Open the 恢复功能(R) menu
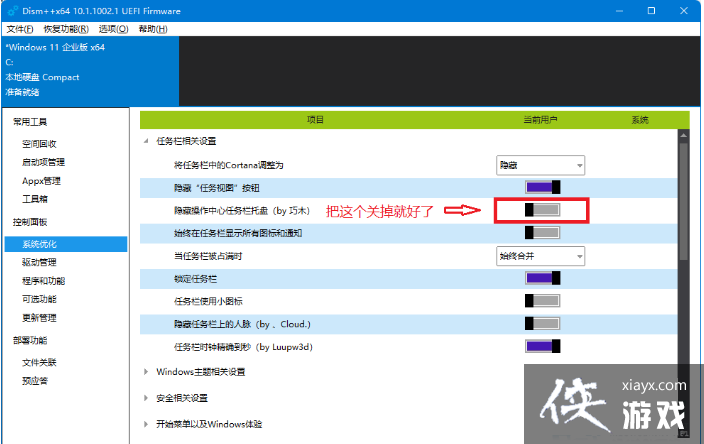 [x=66, y=29]
